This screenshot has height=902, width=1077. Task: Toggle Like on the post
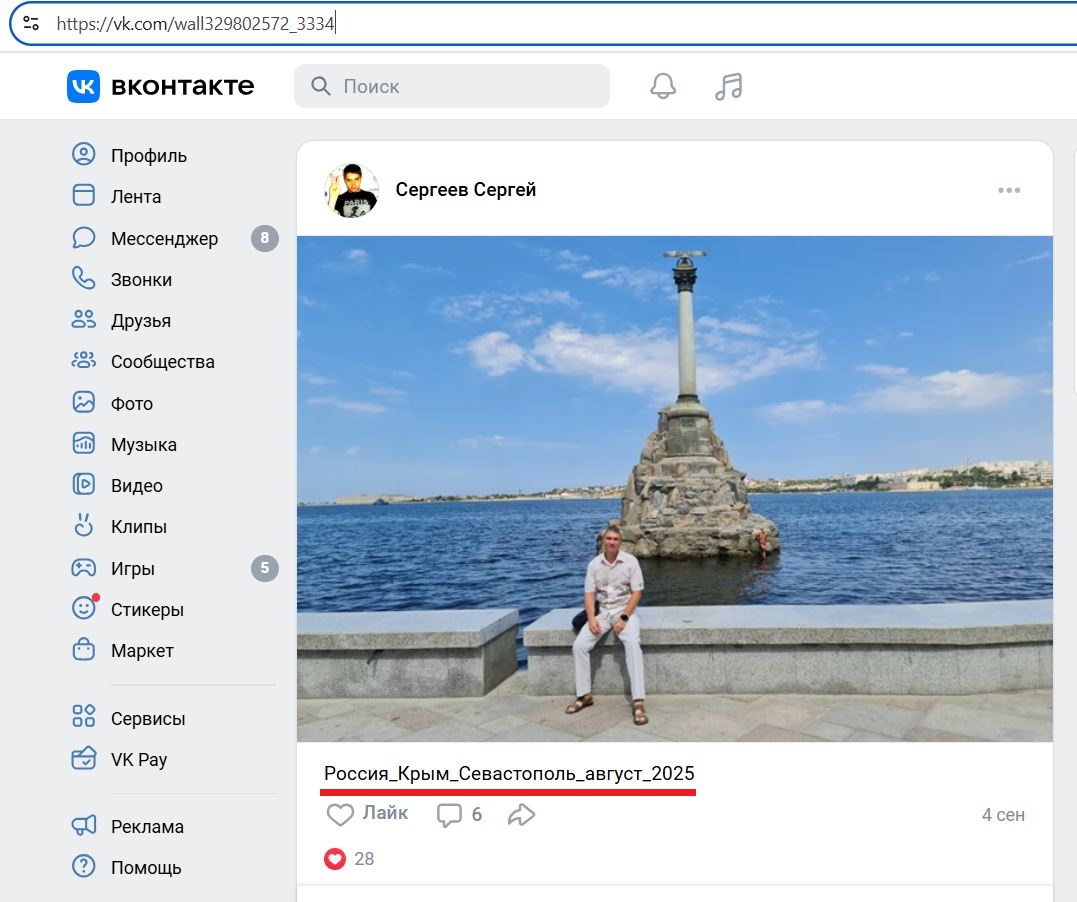coord(367,814)
